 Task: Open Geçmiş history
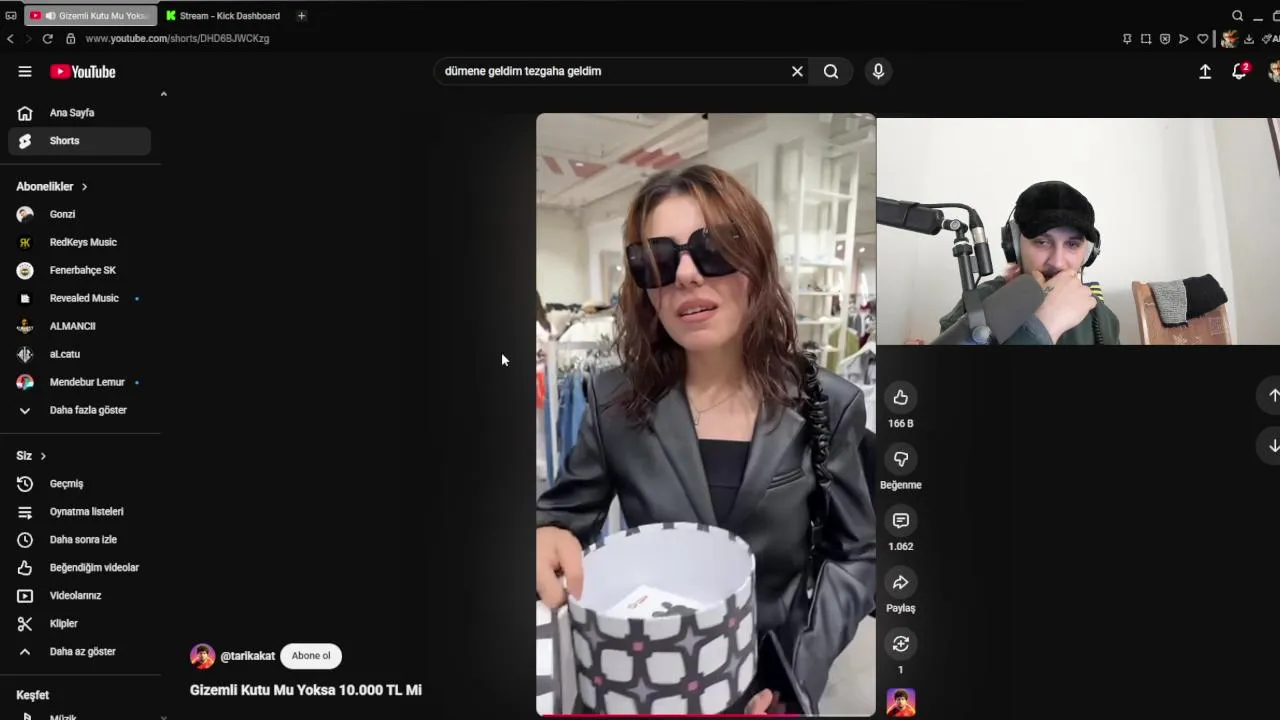point(80,484)
